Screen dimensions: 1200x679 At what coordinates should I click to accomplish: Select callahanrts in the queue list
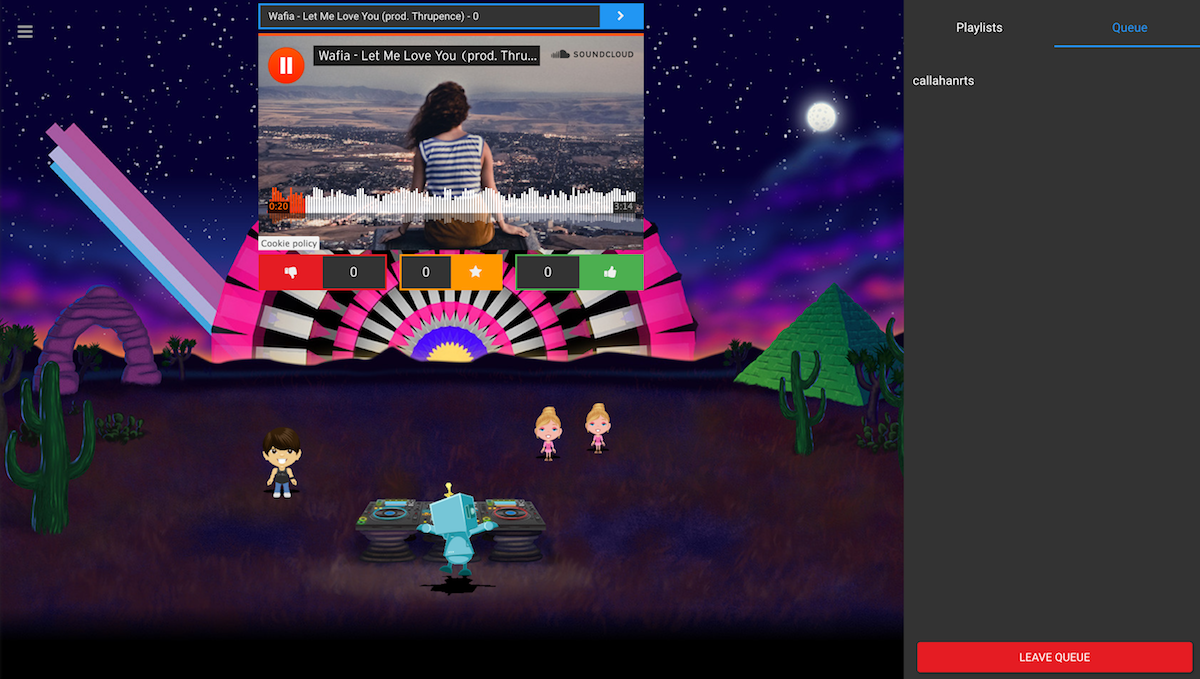coord(943,80)
